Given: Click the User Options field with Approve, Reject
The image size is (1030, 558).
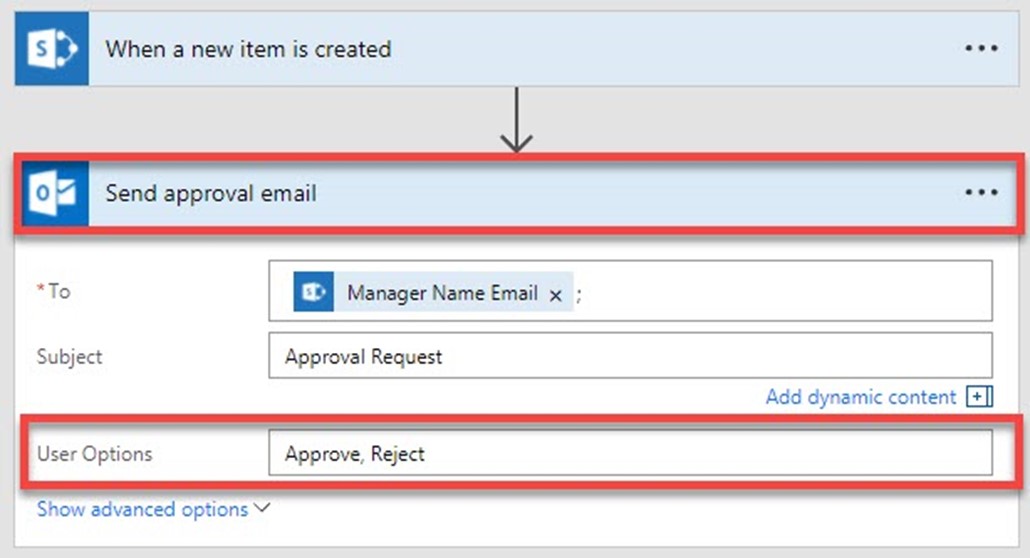Looking at the screenshot, I should [630, 453].
